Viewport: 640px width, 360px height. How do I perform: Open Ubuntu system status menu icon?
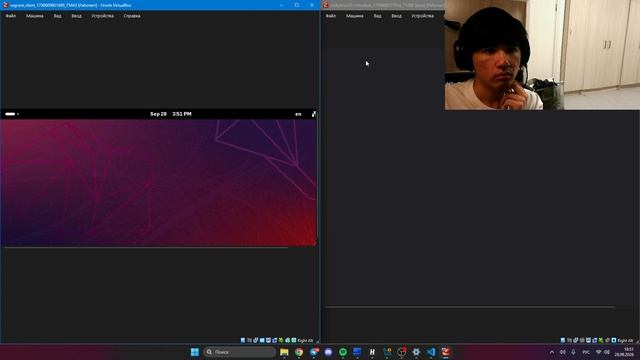pyautogui.click(x=313, y=114)
